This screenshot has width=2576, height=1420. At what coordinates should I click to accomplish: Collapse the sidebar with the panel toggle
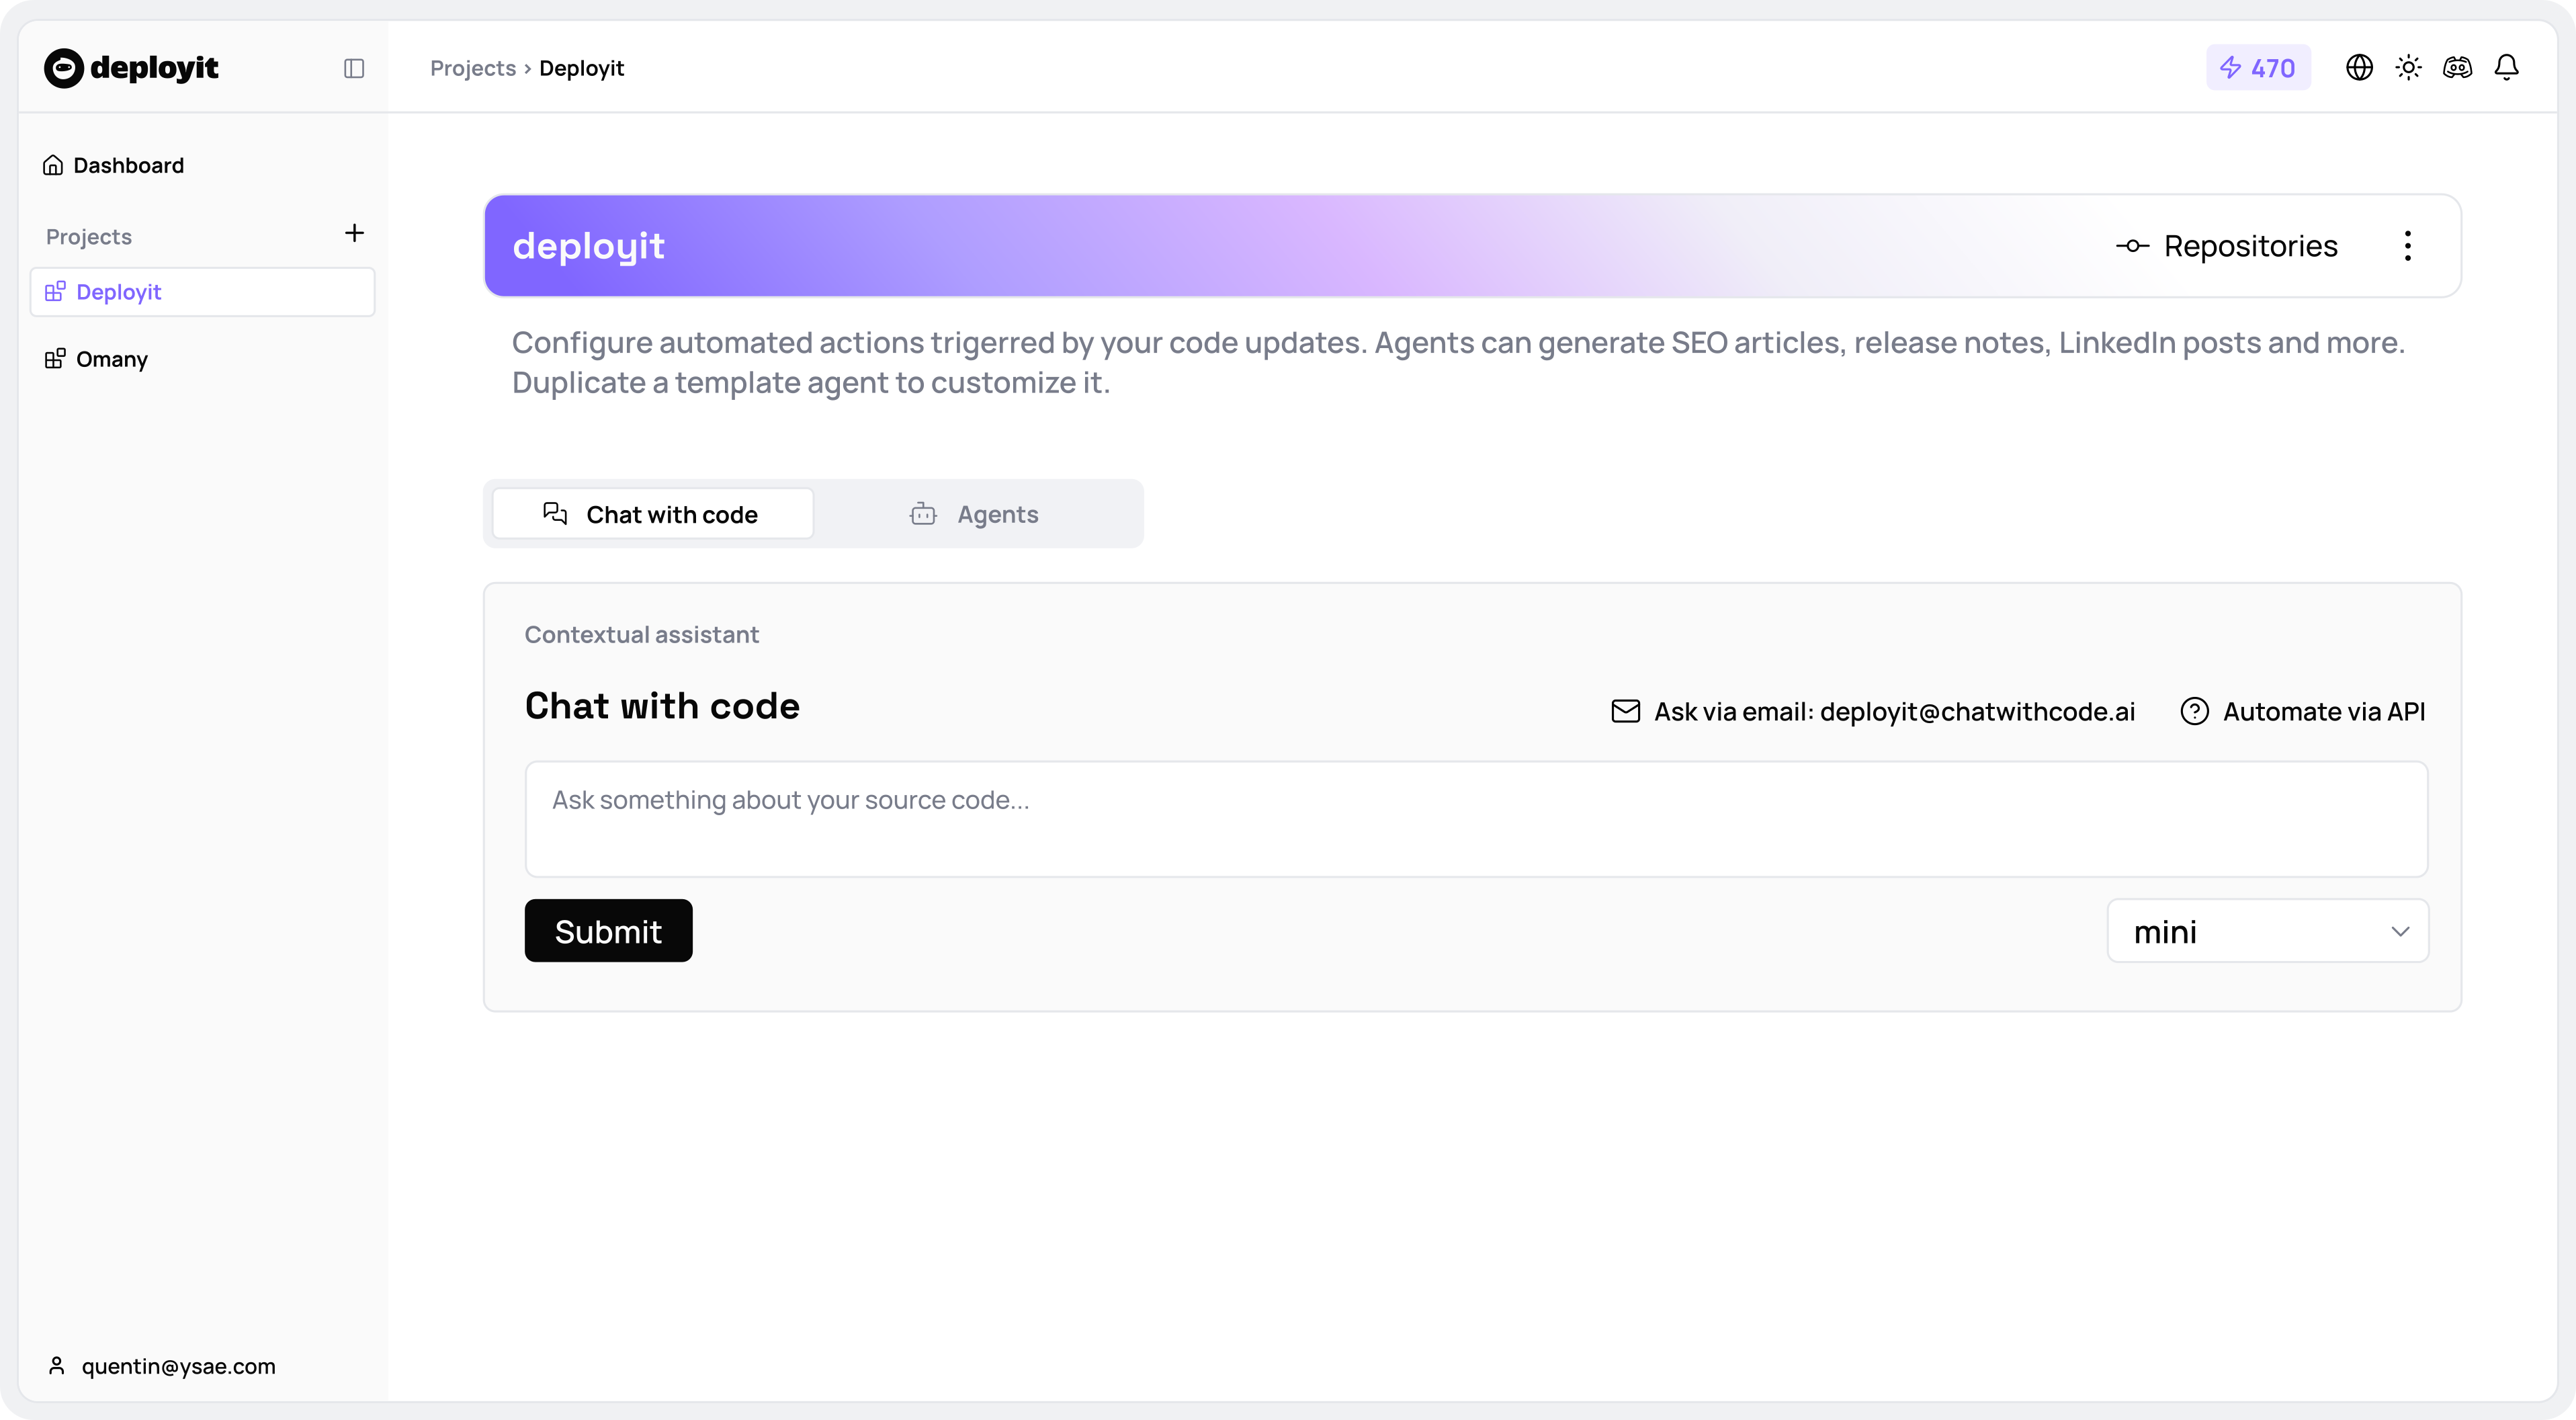click(353, 68)
